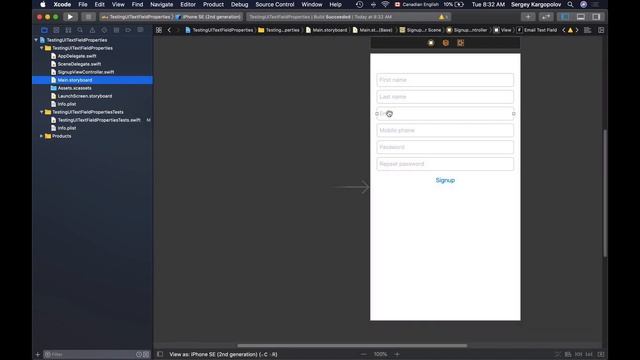Open the Product menu
The image size is (640, 360).
coord(213,4)
